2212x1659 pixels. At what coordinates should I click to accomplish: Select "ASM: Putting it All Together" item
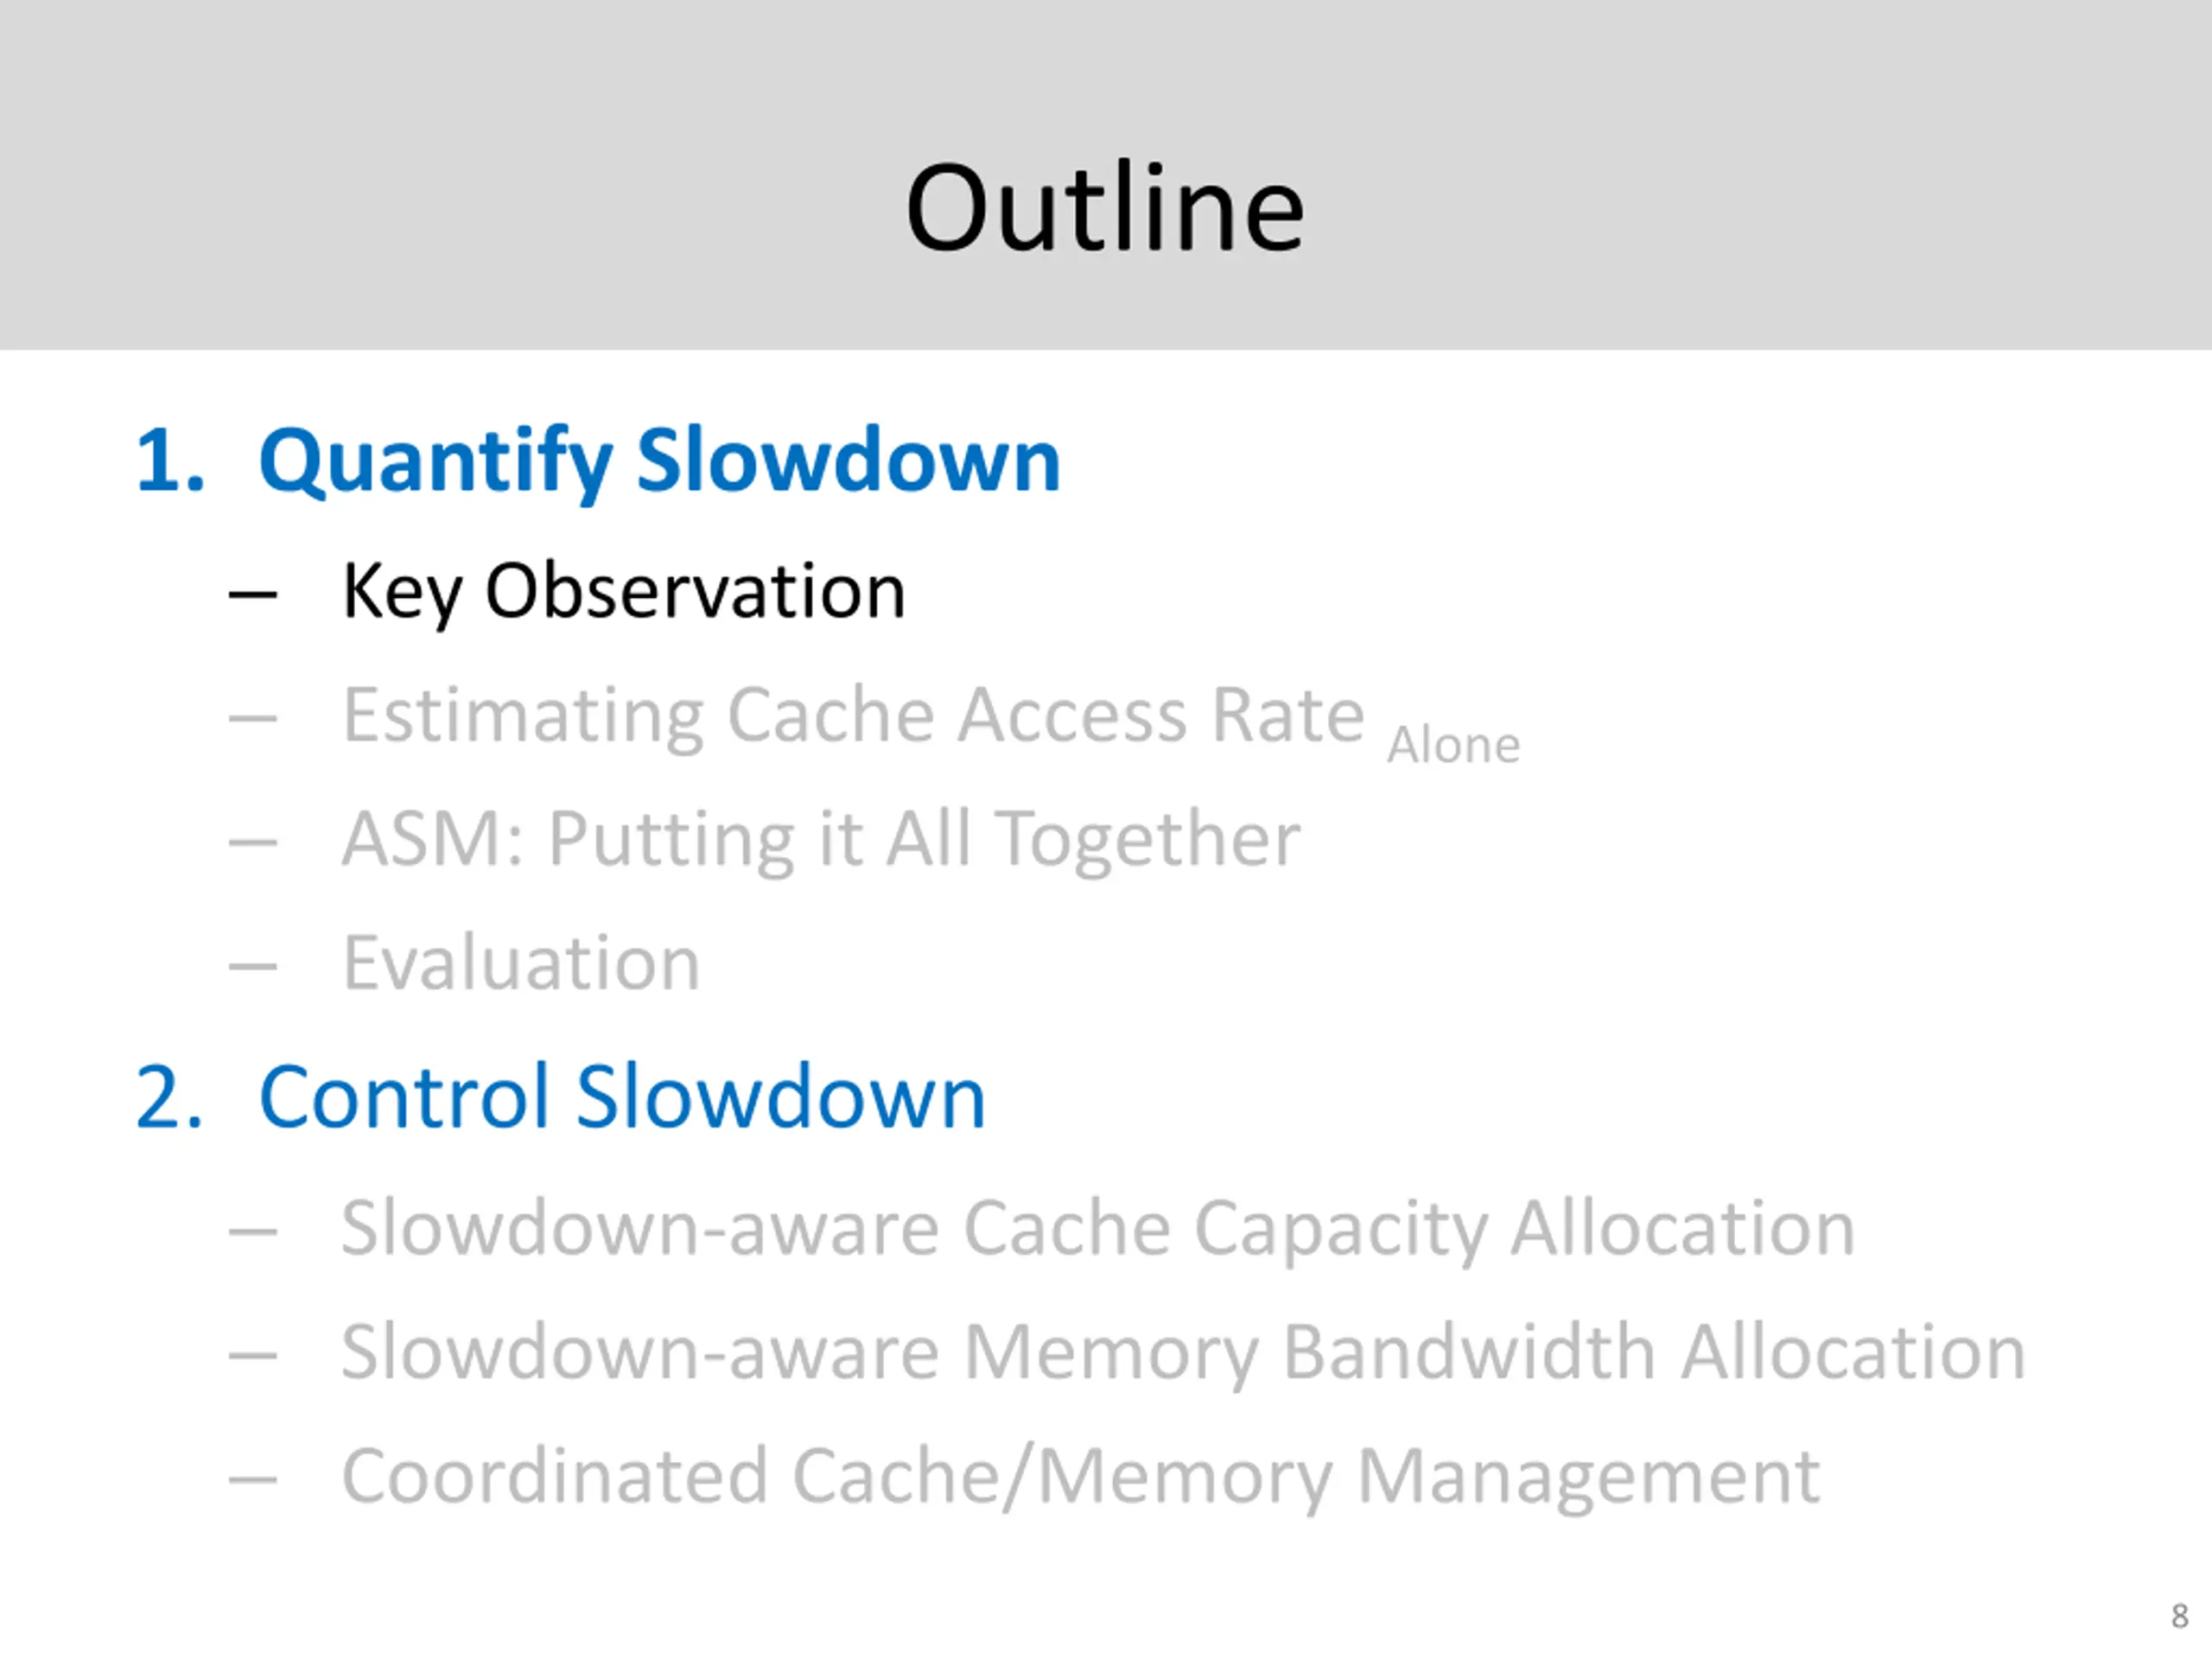coord(820,838)
